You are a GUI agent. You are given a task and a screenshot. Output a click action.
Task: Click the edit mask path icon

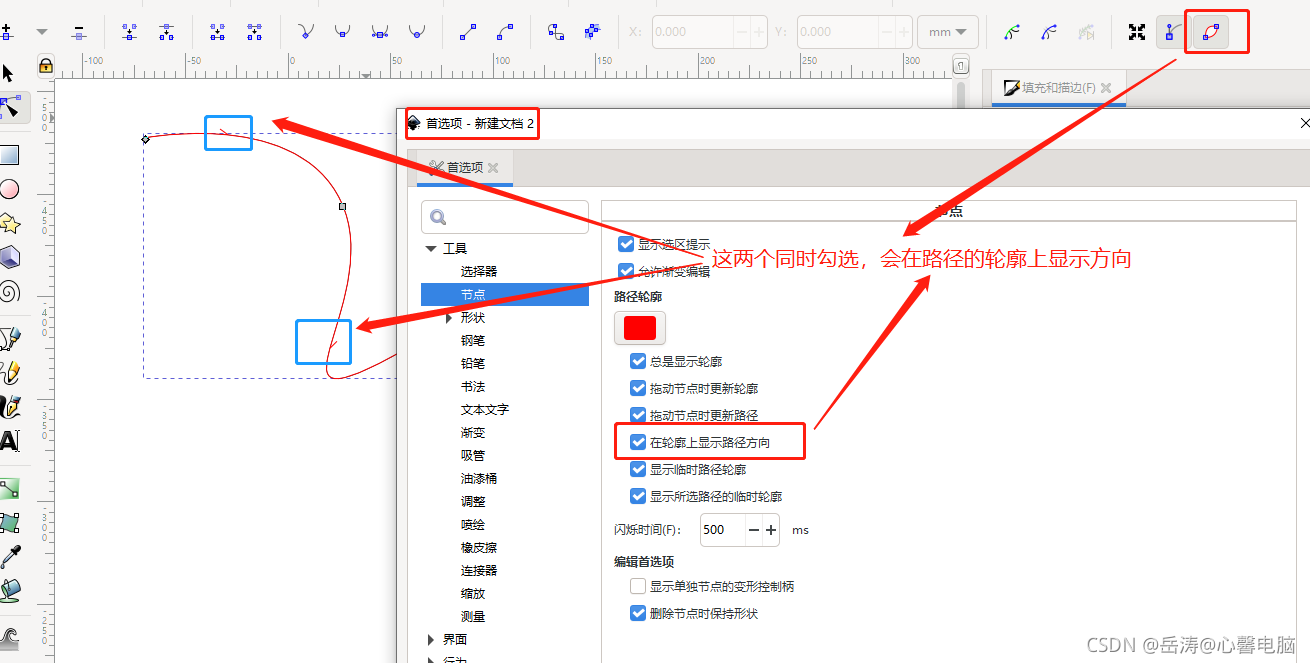click(x=1049, y=32)
